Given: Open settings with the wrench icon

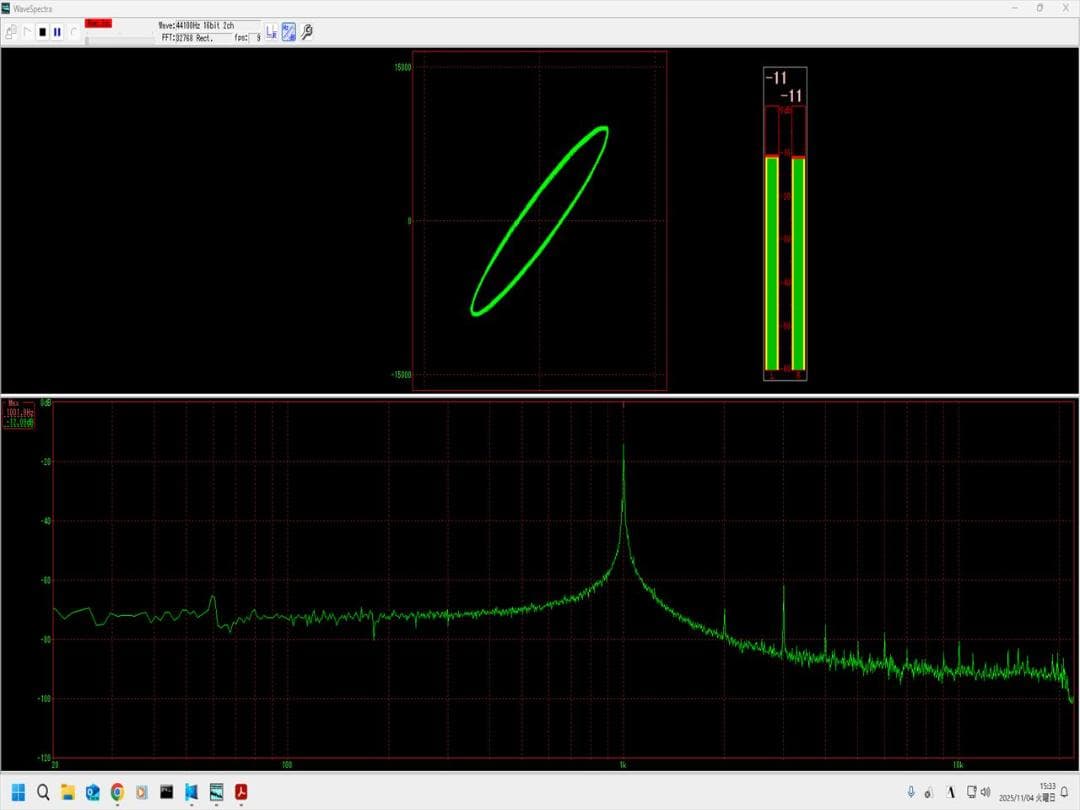Looking at the screenshot, I should pyautogui.click(x=307, y=32).
